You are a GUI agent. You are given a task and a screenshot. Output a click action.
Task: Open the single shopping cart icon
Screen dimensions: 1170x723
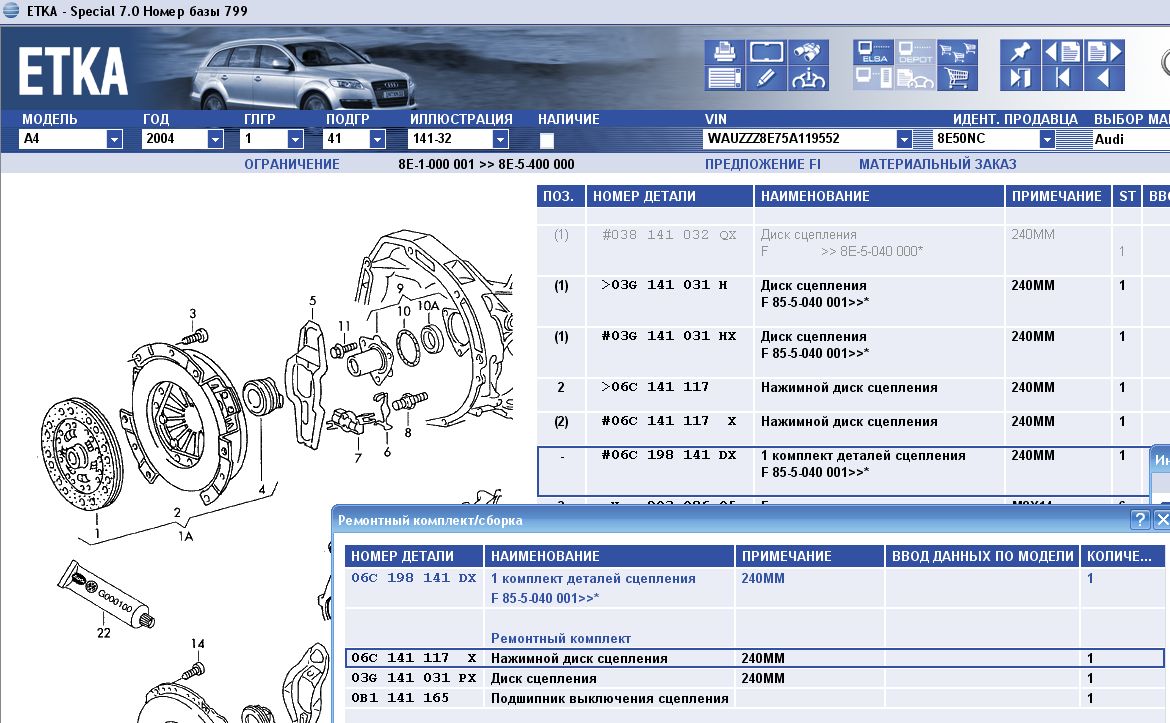point(957,78)
